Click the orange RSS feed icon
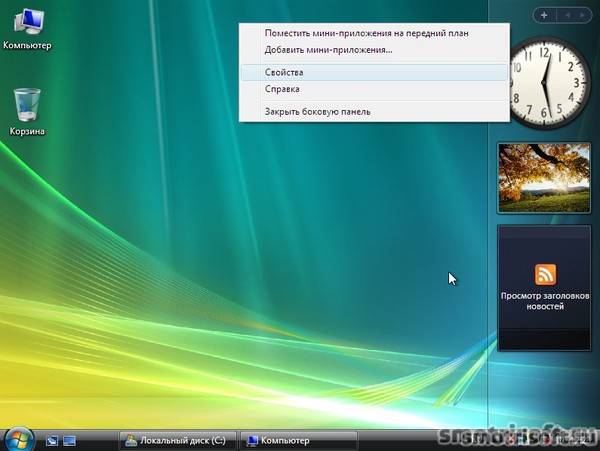 tap(545, 274)
